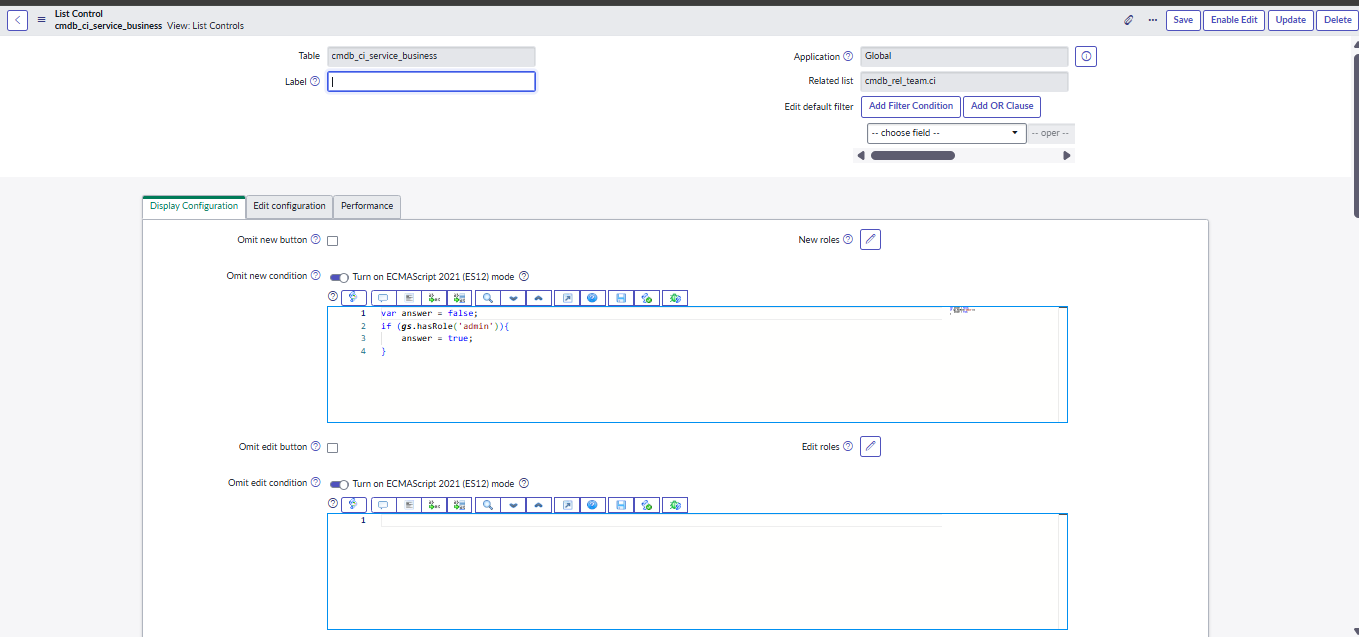Check the Omit new button checkbox

click(333, 241)
